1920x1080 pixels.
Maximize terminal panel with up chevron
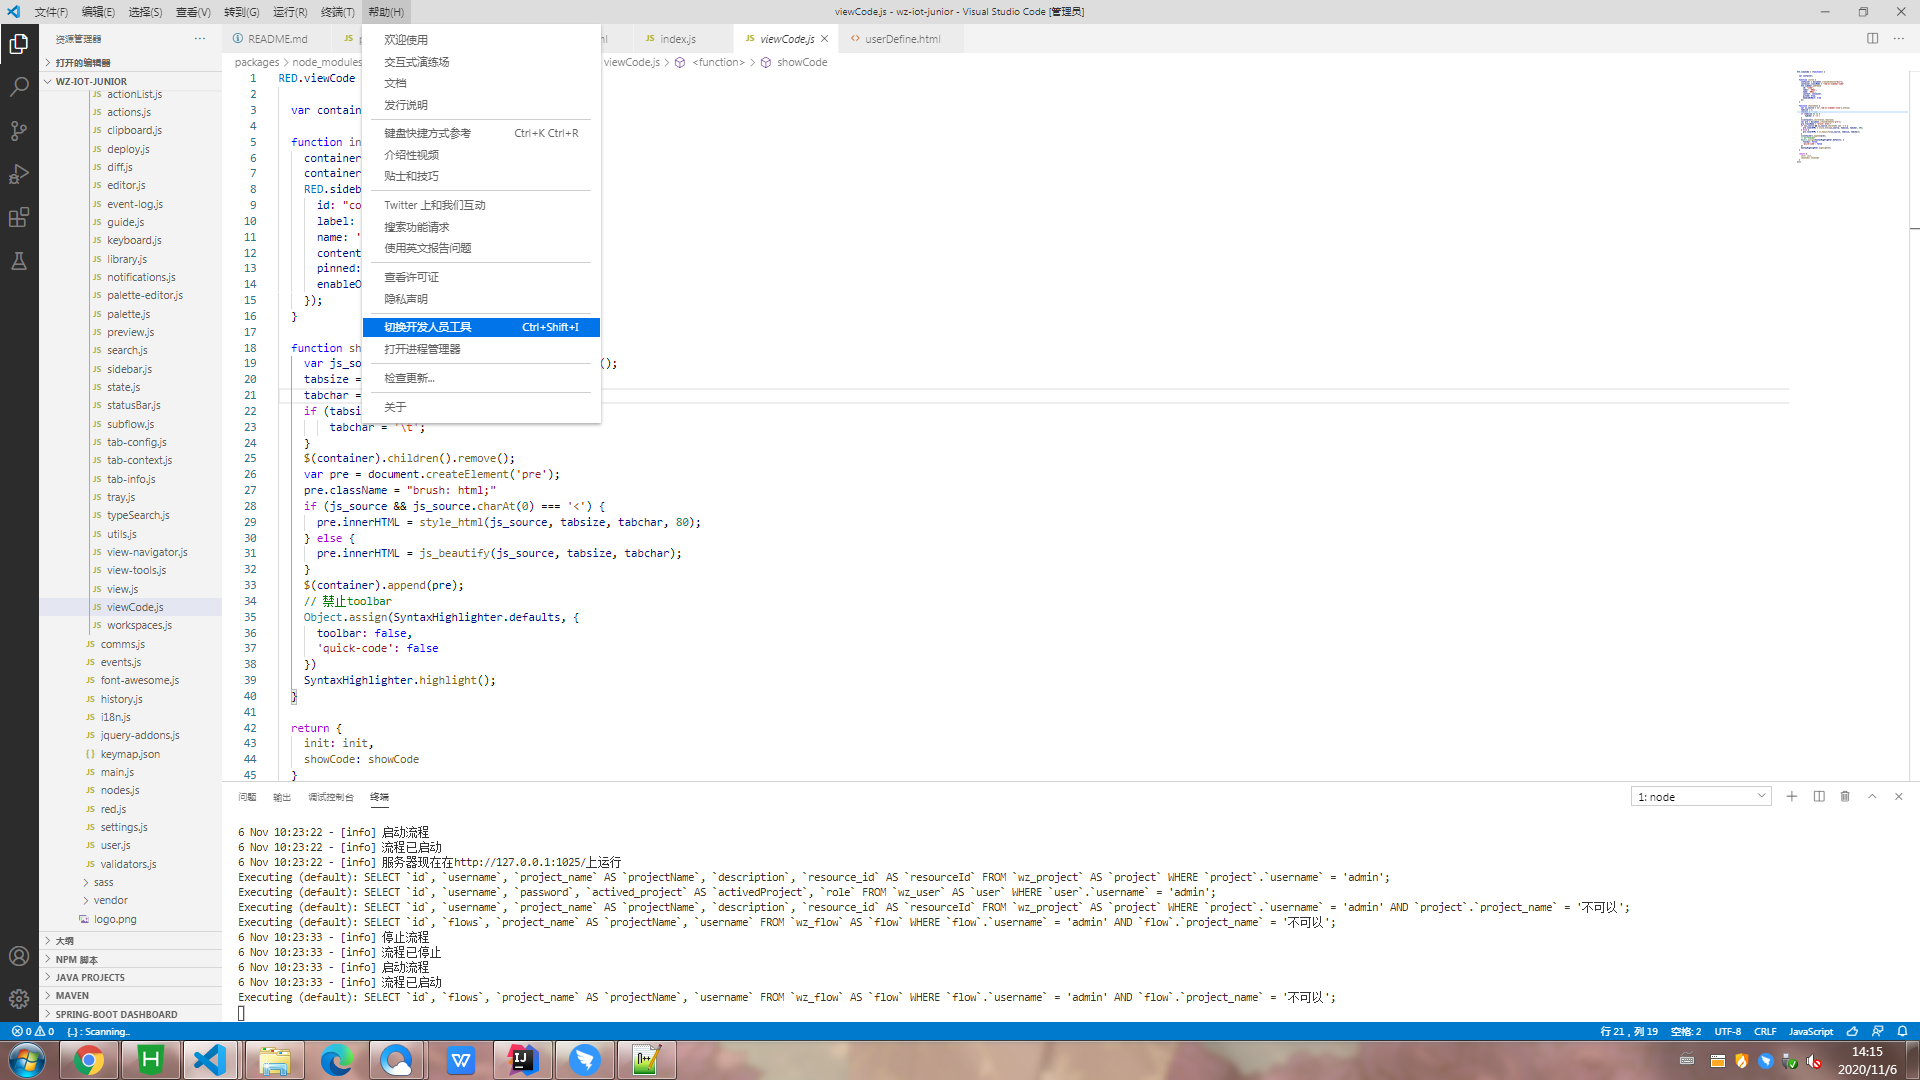pyautogui.click(x=1872, y=797)
